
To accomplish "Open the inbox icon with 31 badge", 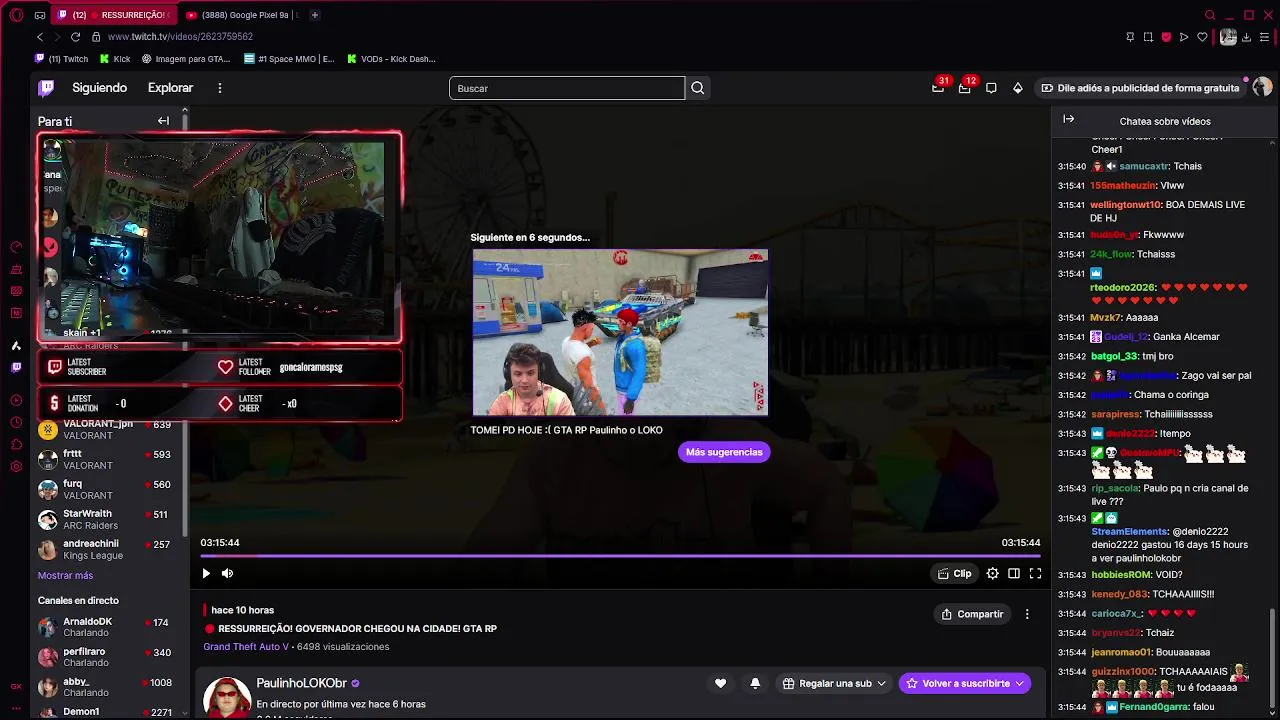I will (938, 88).
